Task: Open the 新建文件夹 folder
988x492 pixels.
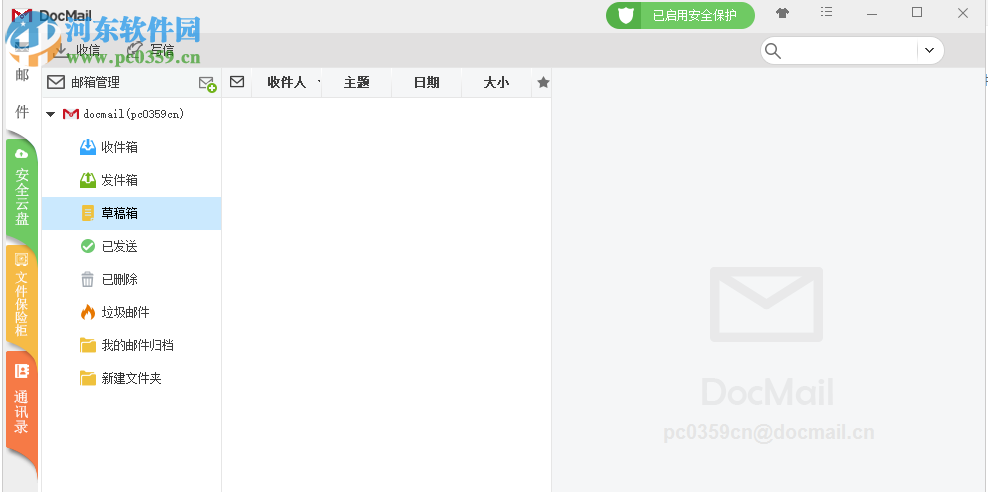Action: click(x=131, y=378)
